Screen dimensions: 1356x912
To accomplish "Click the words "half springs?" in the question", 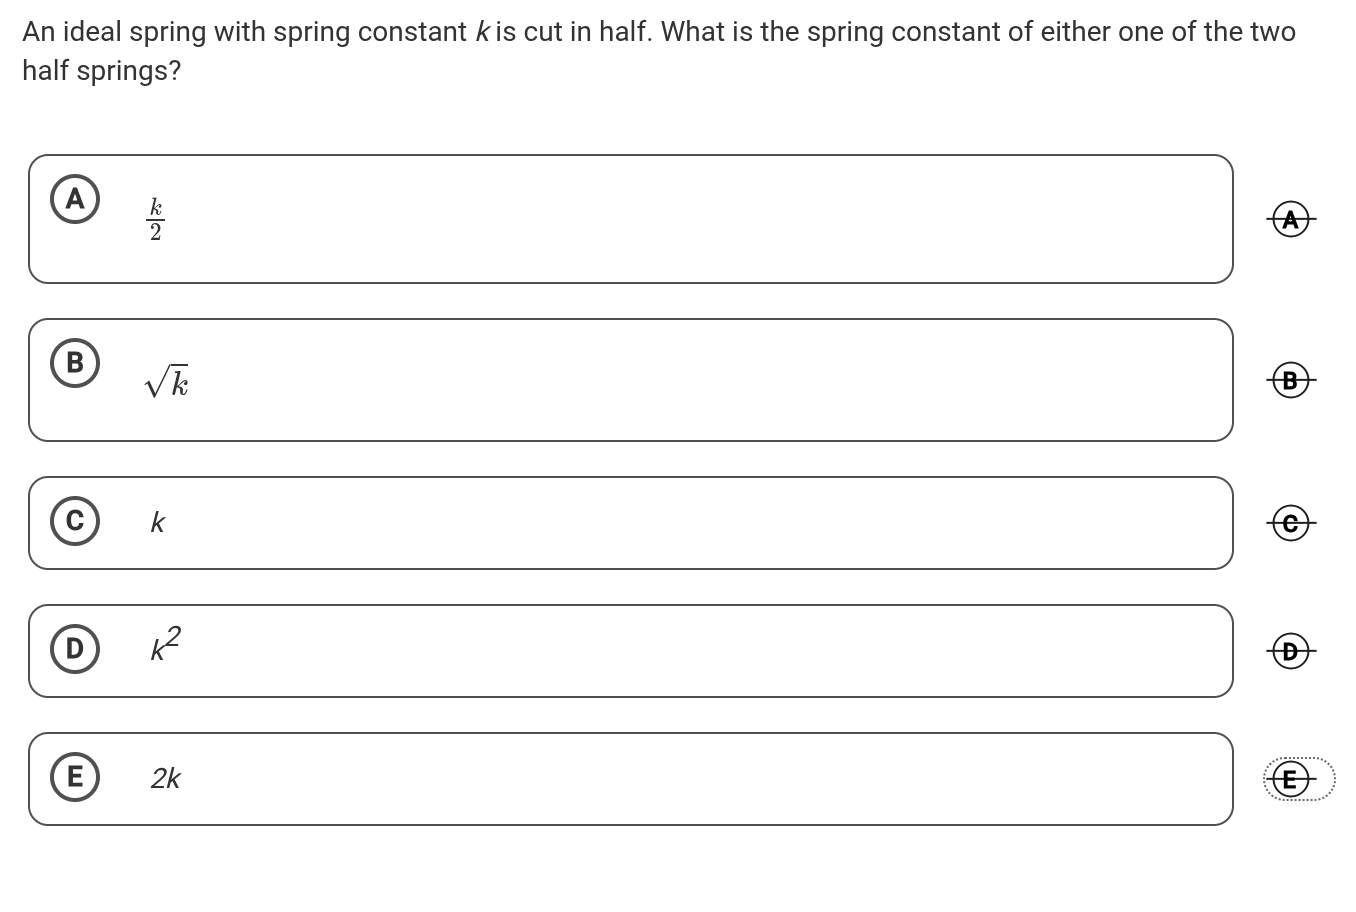I will point(101,71).
